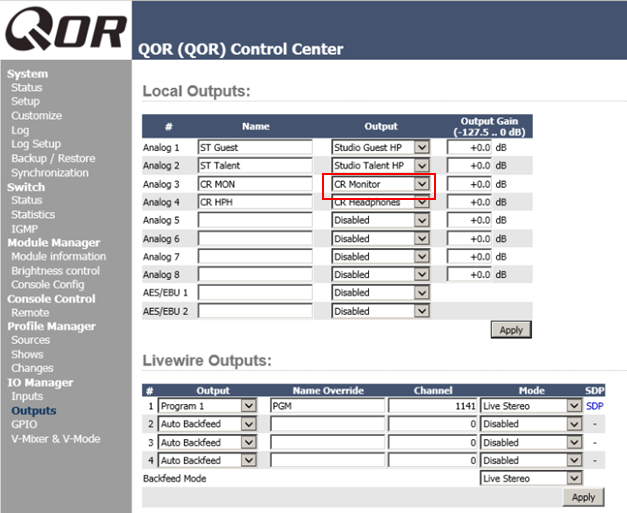
Task: Click Livewire output 2 channel field
Action: [433, 424]
